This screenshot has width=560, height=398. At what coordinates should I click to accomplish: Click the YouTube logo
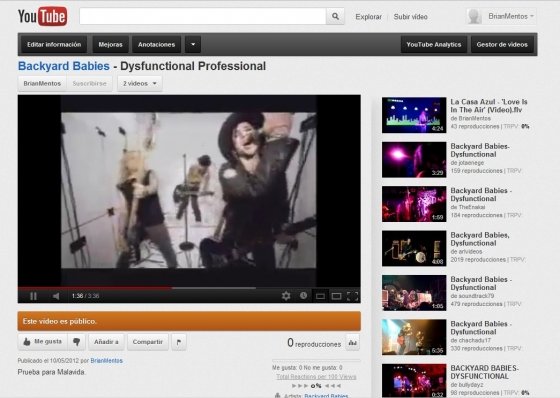click(42, 16)
